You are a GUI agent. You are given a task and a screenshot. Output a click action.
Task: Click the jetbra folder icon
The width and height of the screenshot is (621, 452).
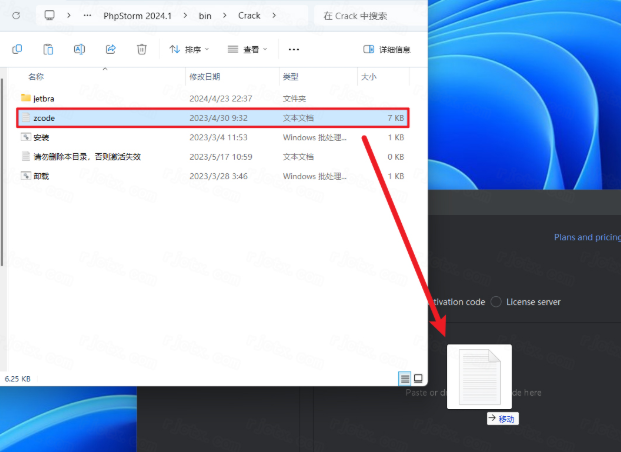(x=26, y=98)
